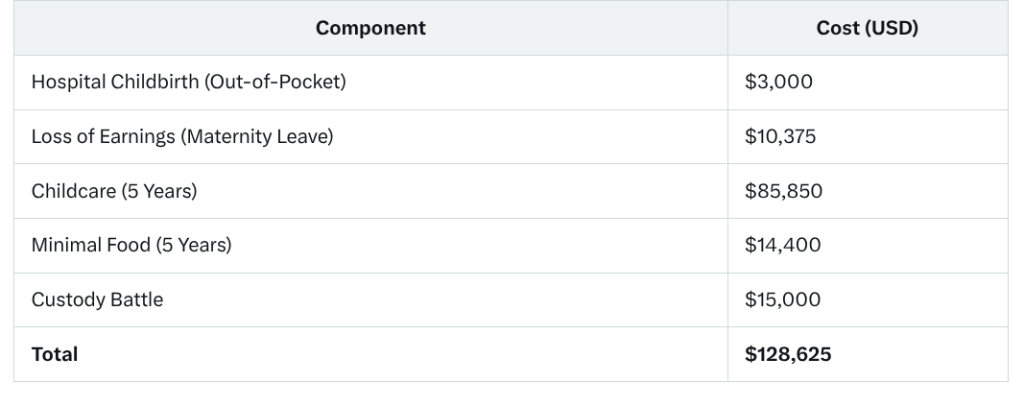Click the $128,625 total amount
Viewport: 1024px width, 406px height.
788,354
